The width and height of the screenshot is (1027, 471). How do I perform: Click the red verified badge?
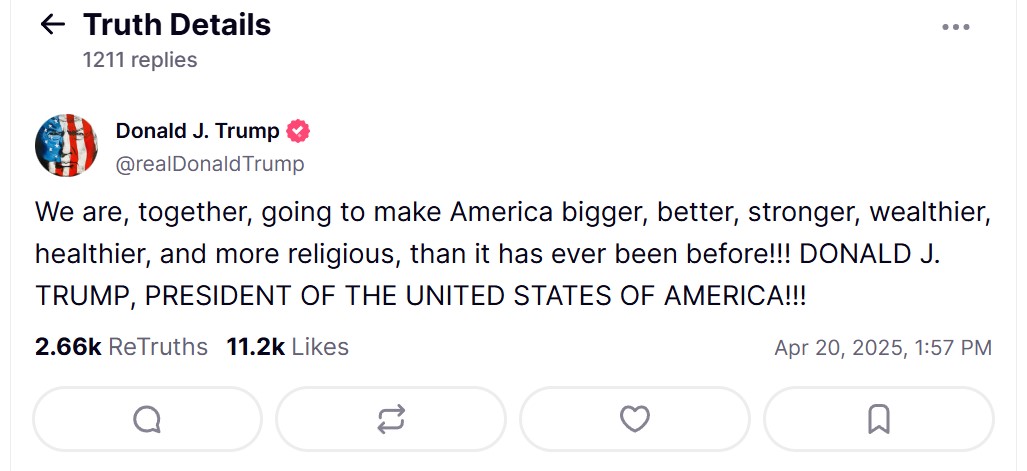coord(298,131)
